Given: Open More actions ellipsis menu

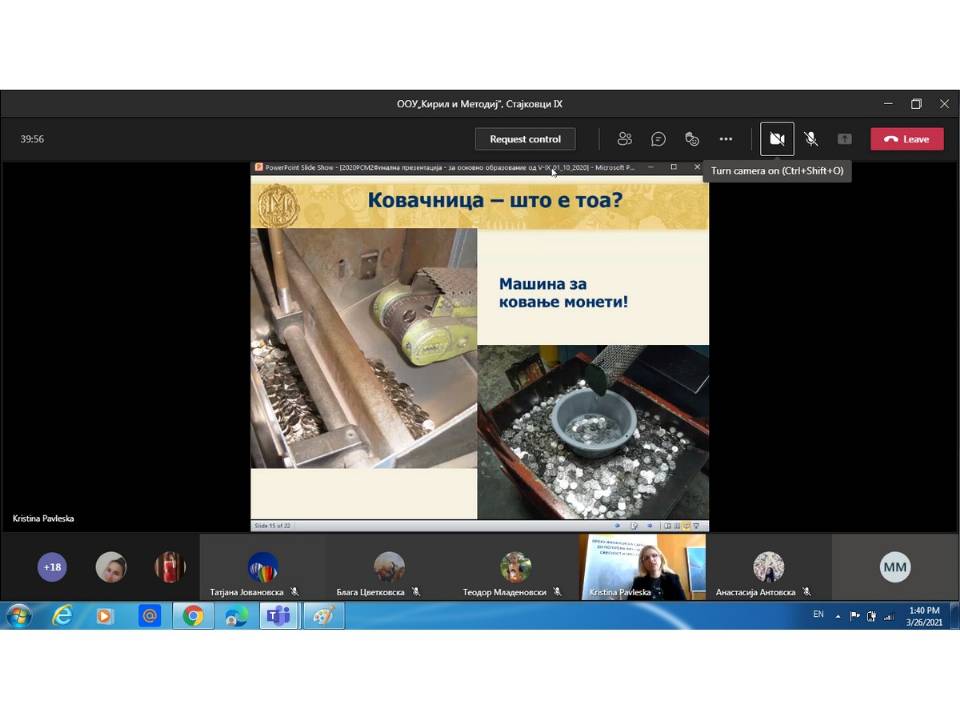Looking at the screenshot, I should click(726, 139).
